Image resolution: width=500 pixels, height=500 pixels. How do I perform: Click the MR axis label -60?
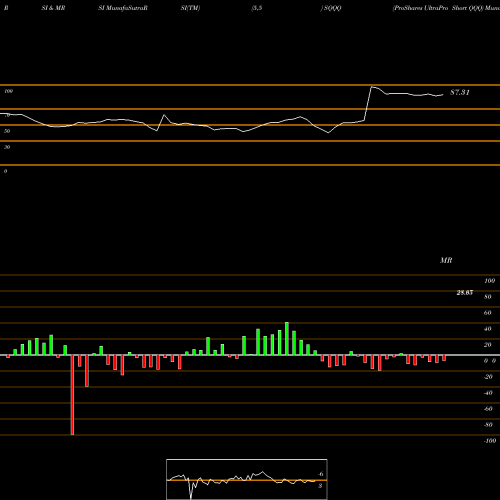point(488,409)
